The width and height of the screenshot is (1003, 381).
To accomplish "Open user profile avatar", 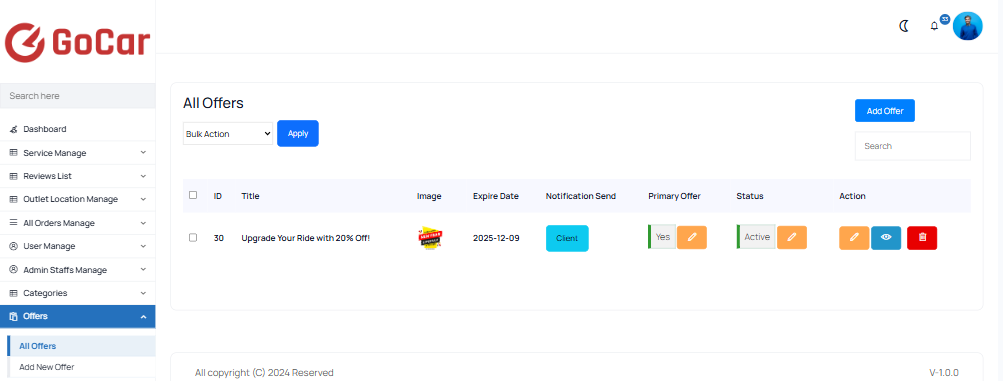I will coord(967,26).
